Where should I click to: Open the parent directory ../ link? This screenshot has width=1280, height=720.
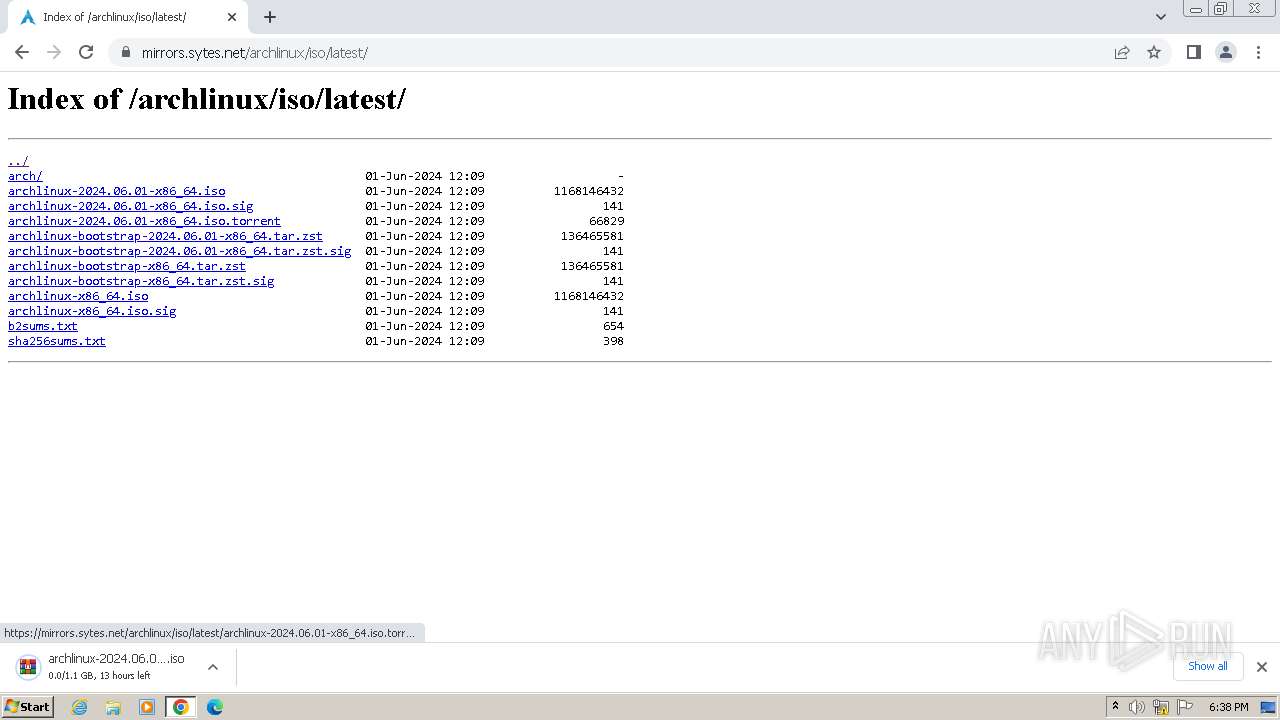18,161
